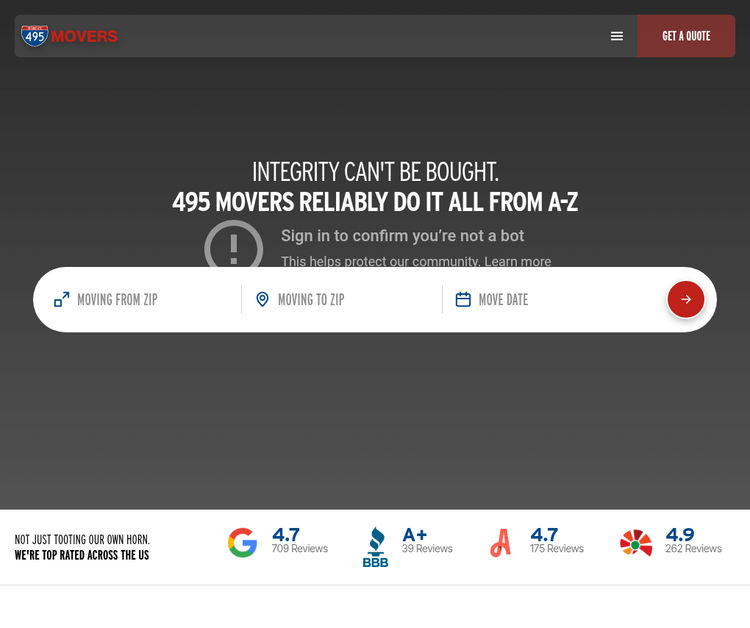Click the calendar icon

[463, 299]
